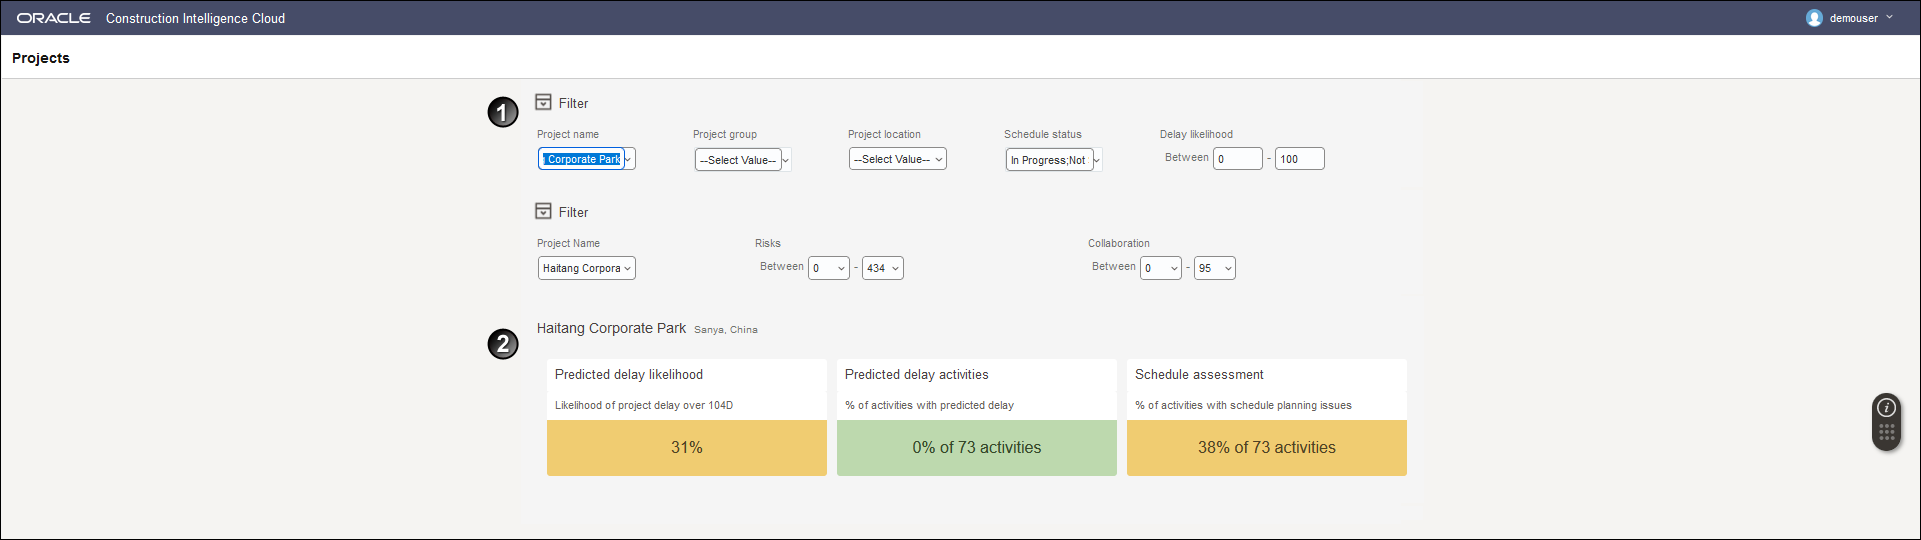Click the demouser avatar icon
The image size is (1921, 540).
tap(1814, 18)
